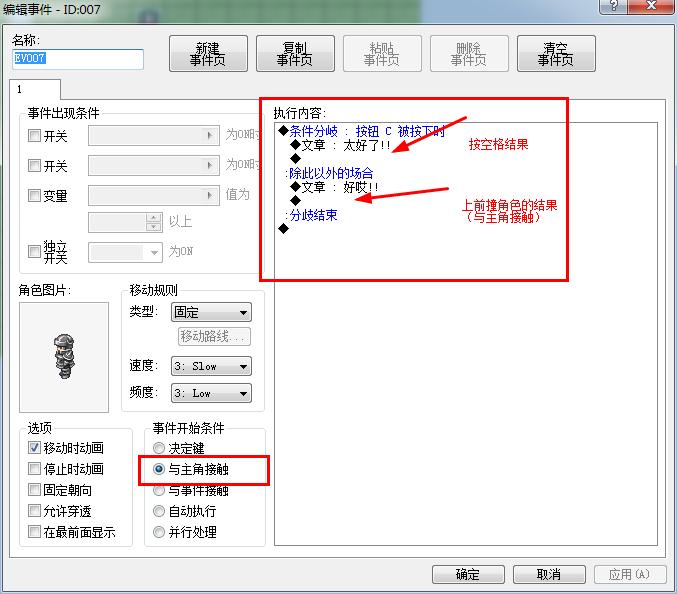This screenshot has height=594, width=677.
Task: Open the 类型 movement type dropdown
Action: (211, 312)
